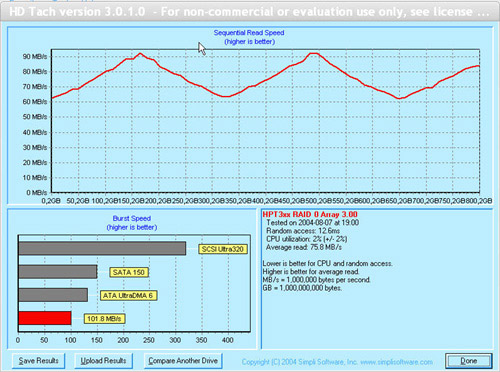The image size is (500, 372).
Task: Upload Results to the website
Action: 103,361
